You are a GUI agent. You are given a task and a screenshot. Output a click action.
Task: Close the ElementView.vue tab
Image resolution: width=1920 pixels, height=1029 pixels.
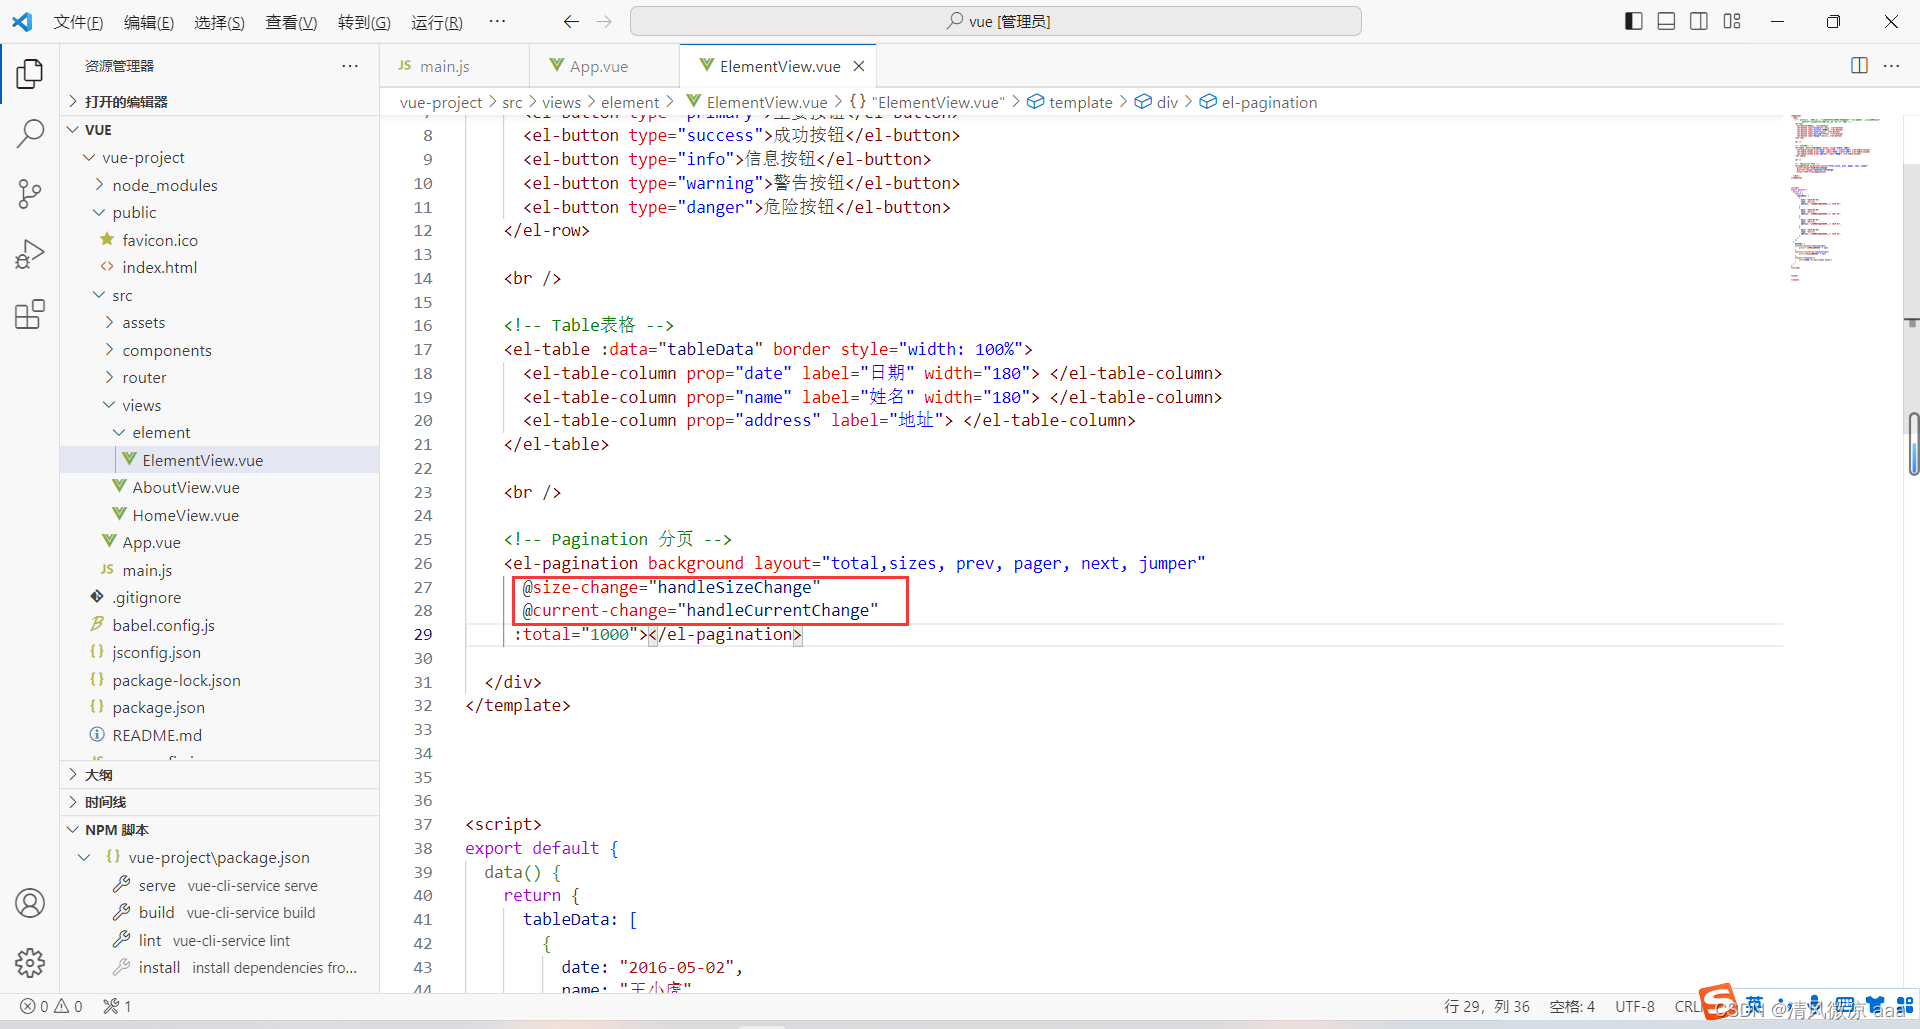tap(858, 66)
